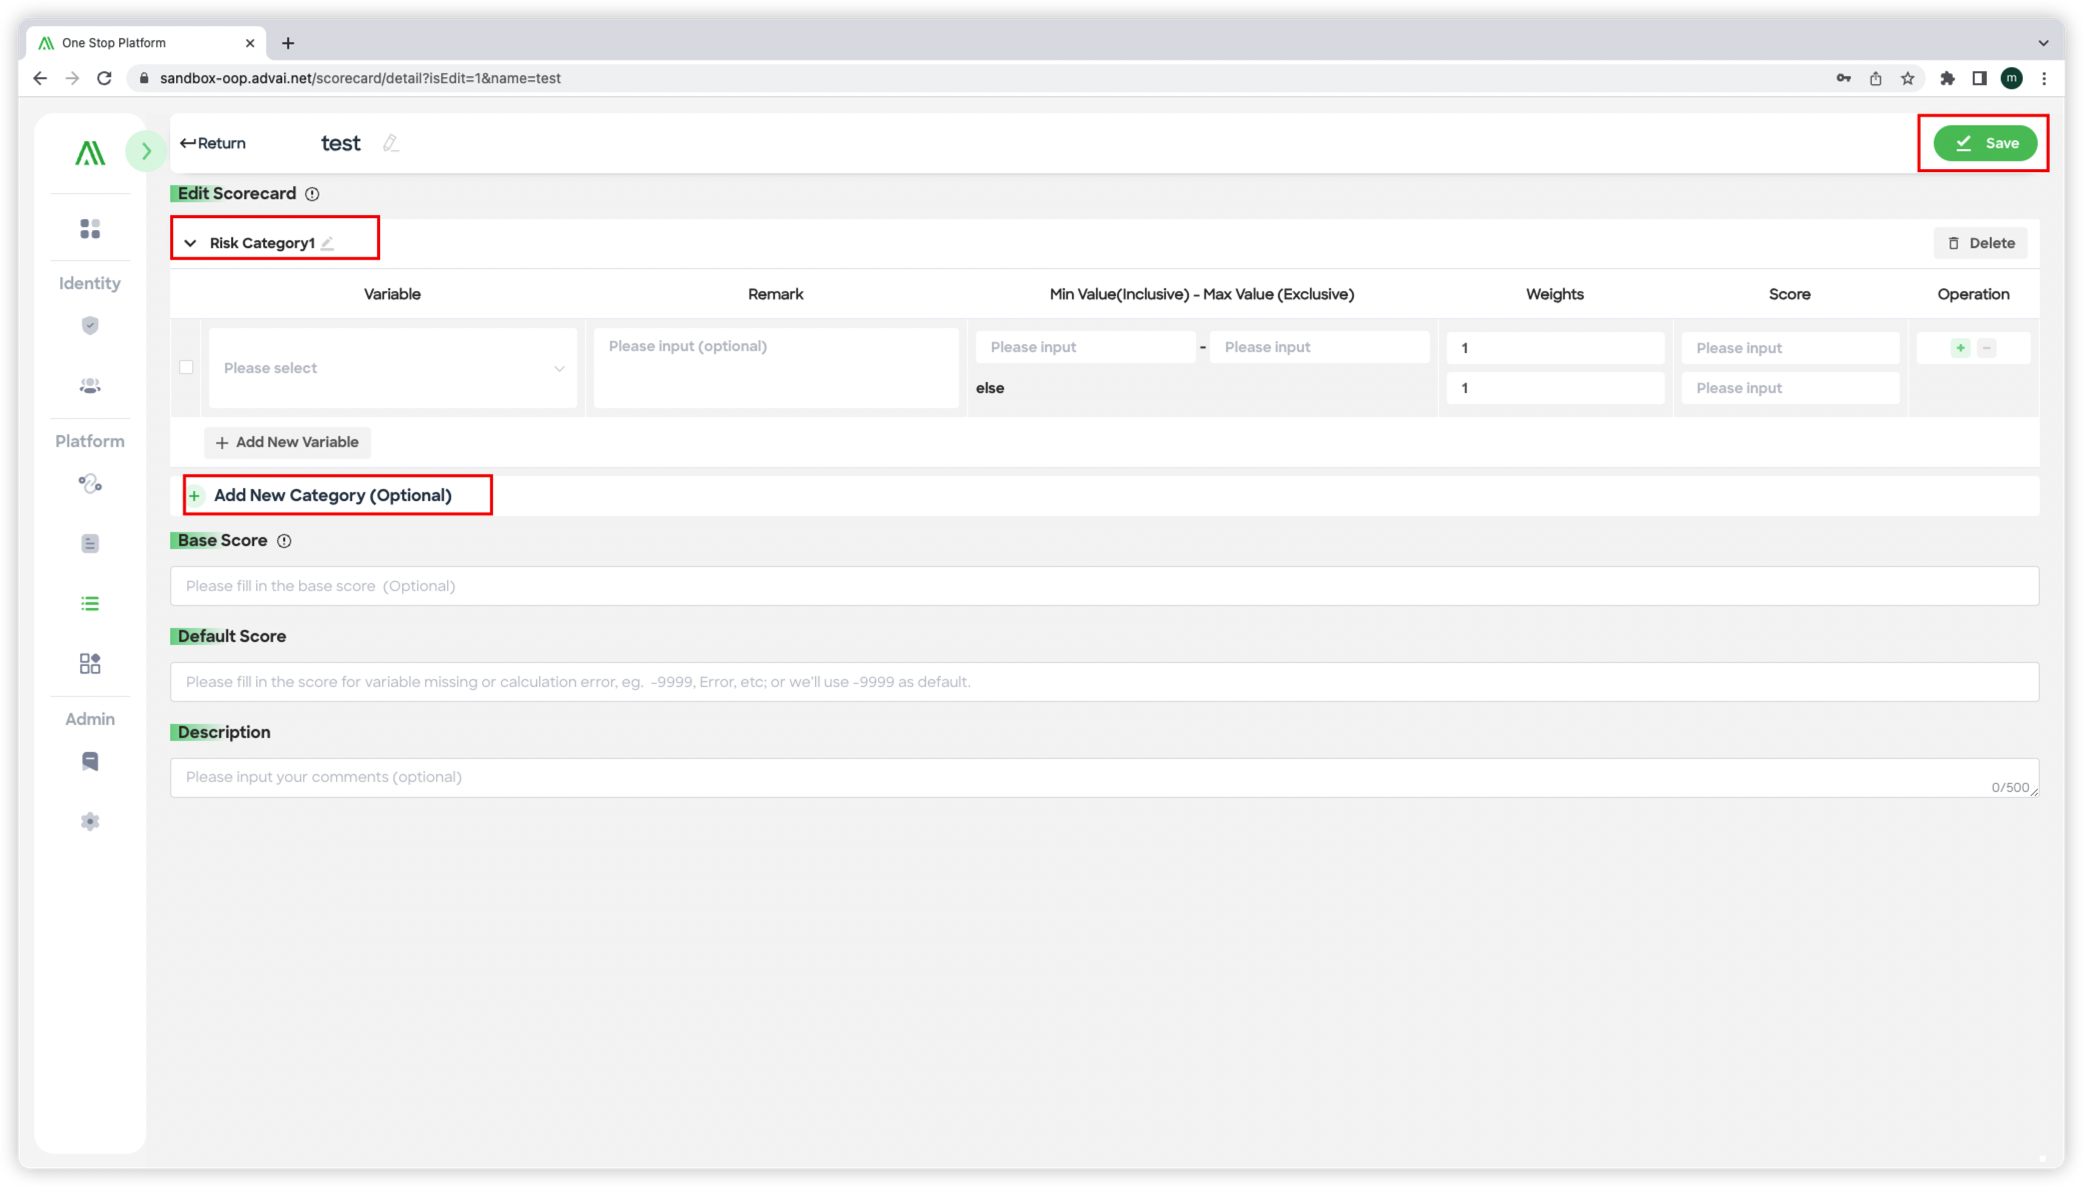Click the info icon next to Base Score
The width and height of the screenshot is (2083, 1187).
coord(284,541)
